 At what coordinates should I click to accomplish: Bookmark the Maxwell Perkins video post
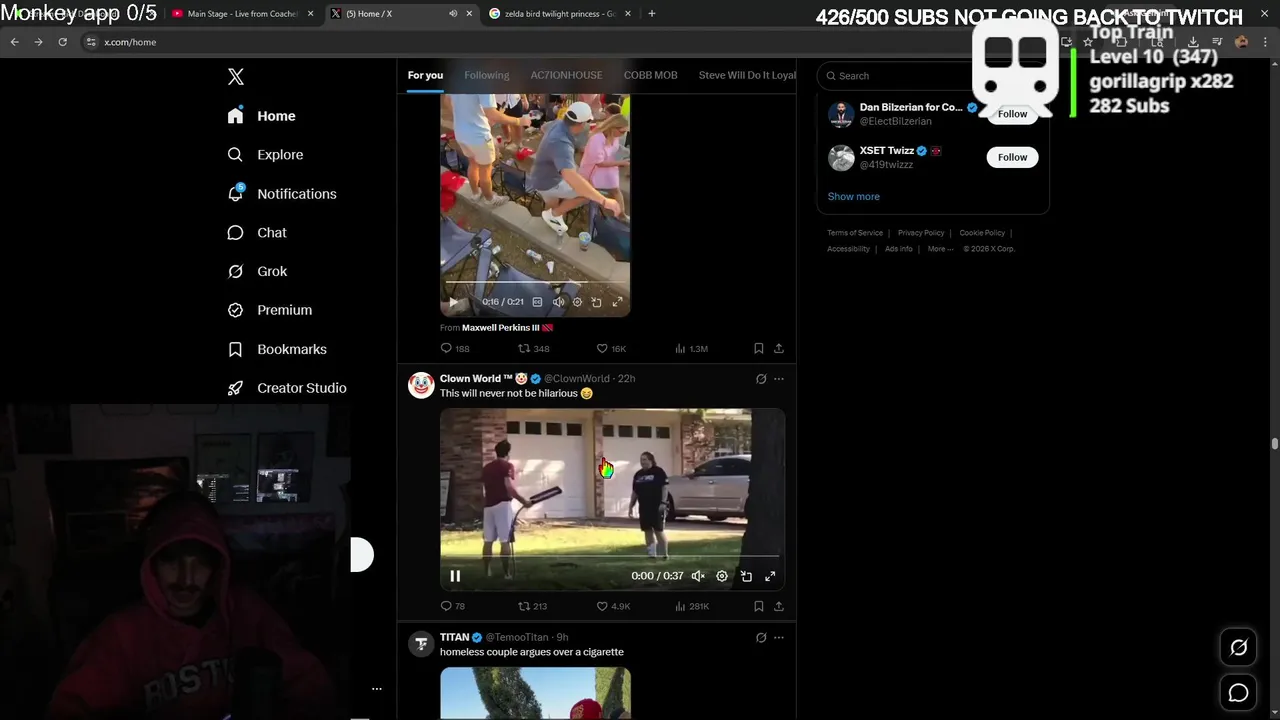pyautogui.click(x=758, y=348)
